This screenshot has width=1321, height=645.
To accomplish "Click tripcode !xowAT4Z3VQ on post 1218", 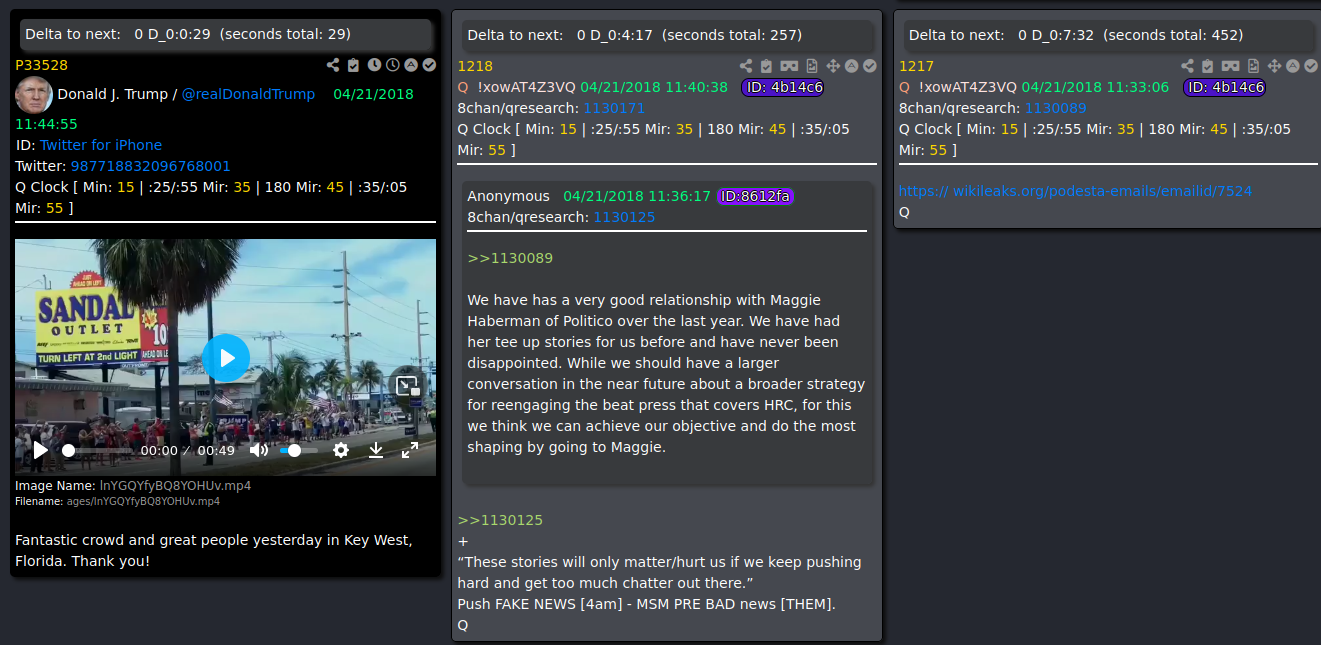I will [526, 87].
